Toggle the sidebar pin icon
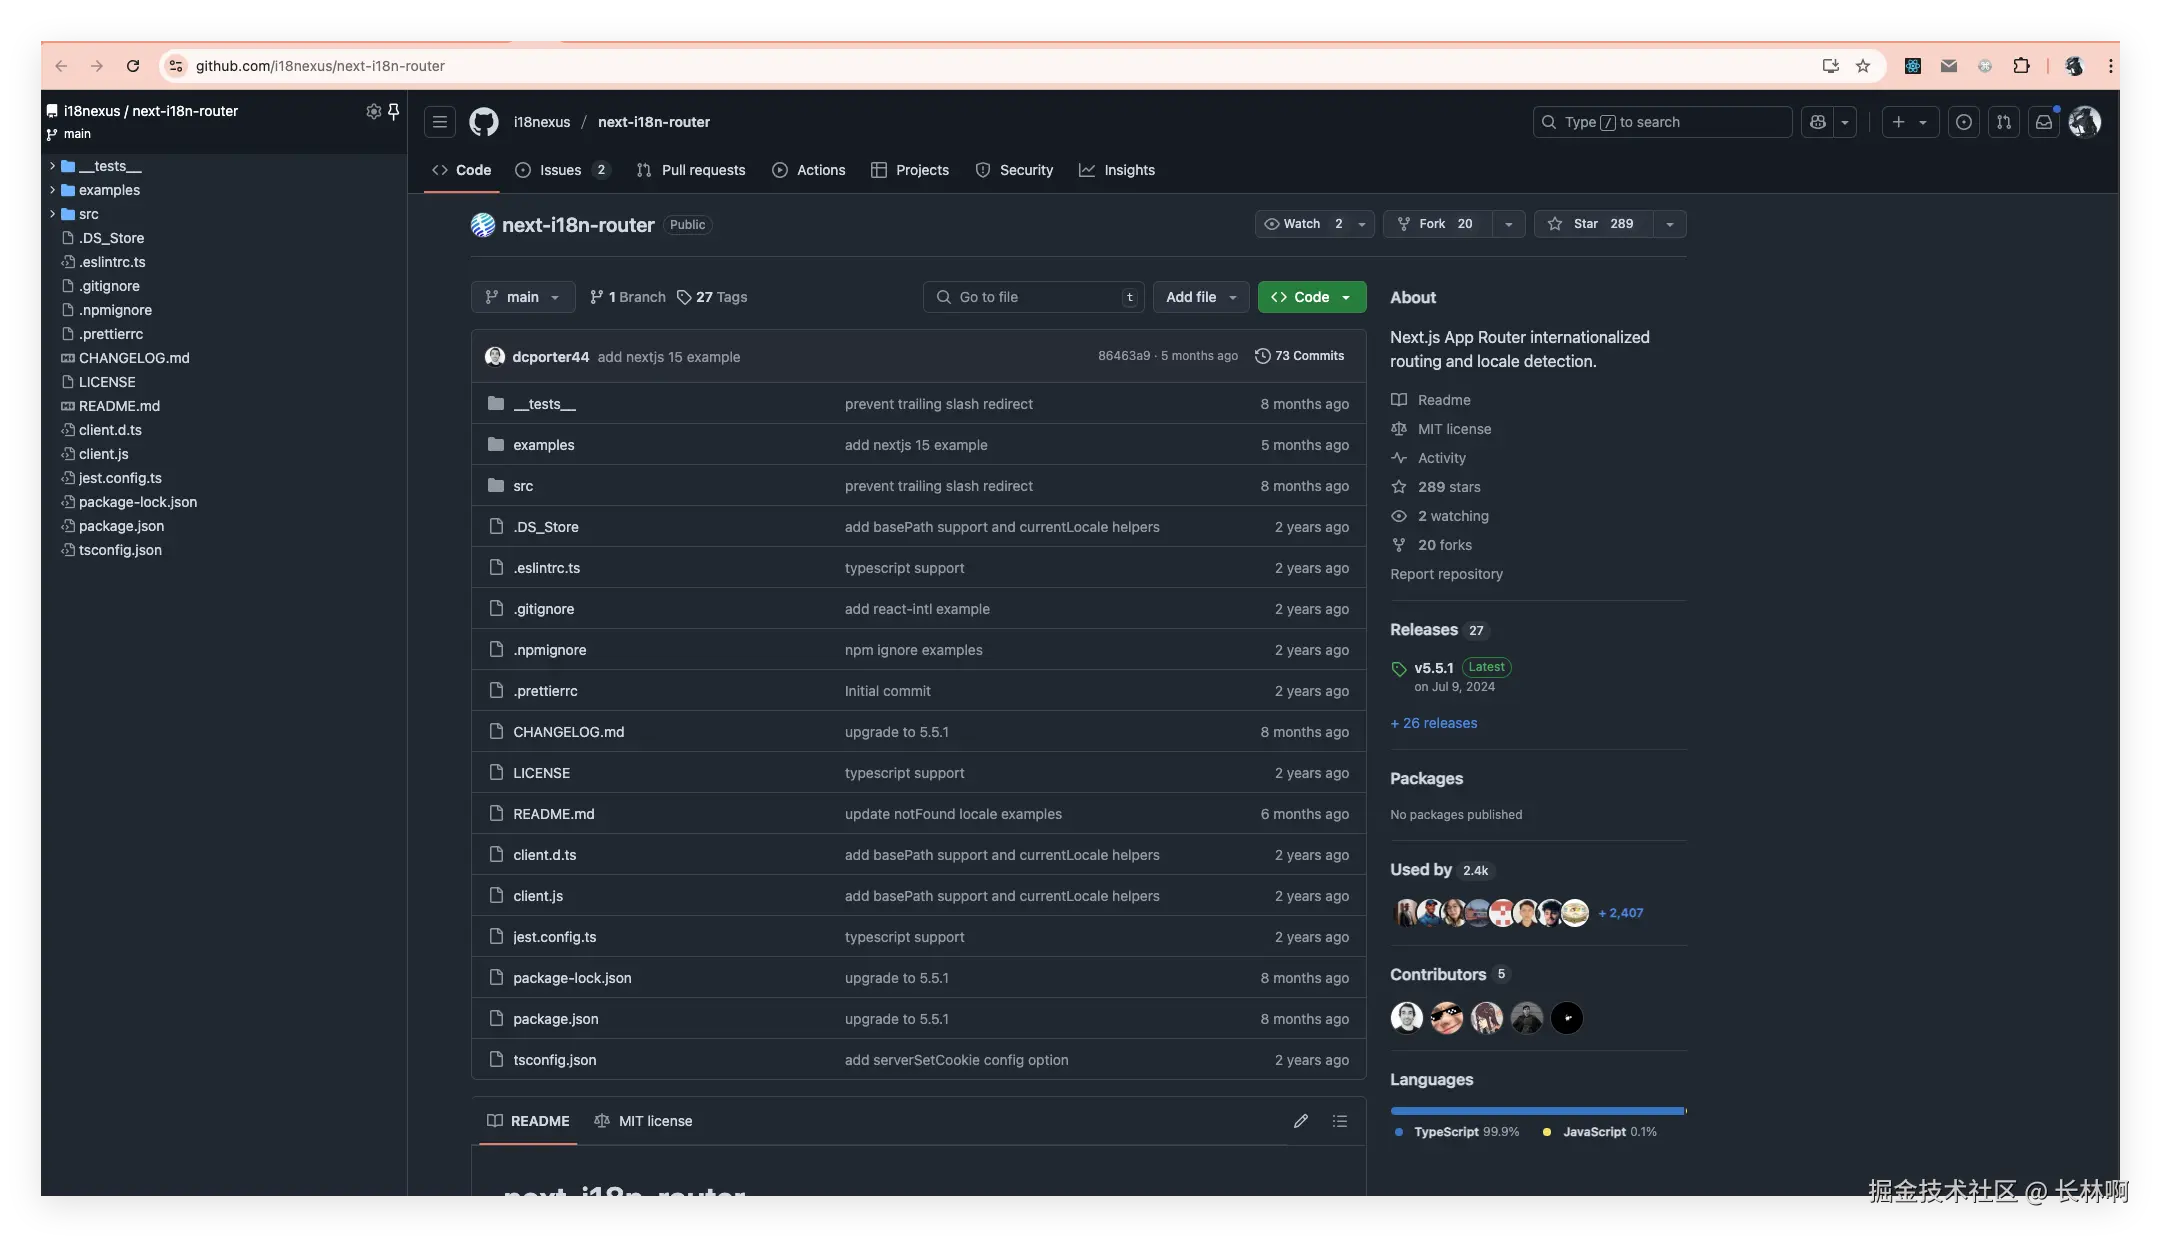This screenshot has width=2161, height=1237. point(394,111)
